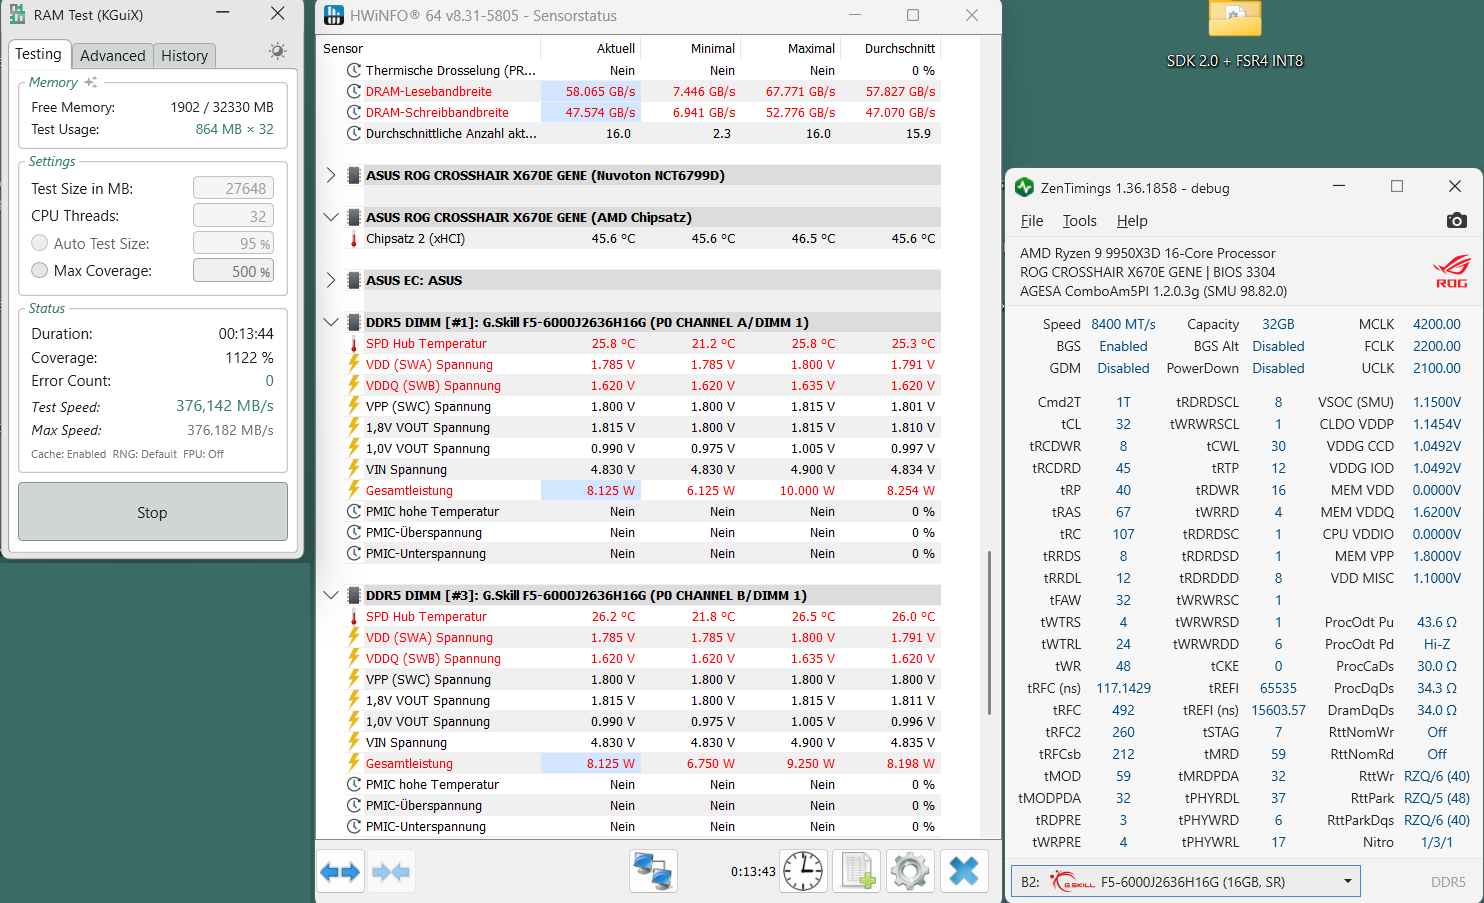This screenshot has height=903, width=1484.
Task: Collapse the AMD Chipsatz sensor group
Action: click(x=331, y=217)
